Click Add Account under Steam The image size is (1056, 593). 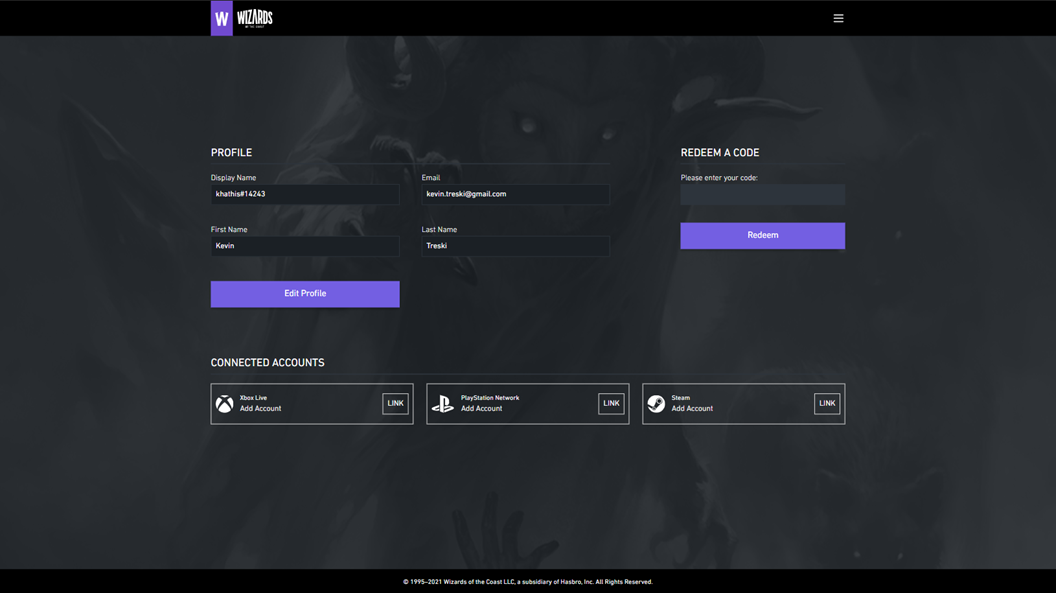pos(692,409)
